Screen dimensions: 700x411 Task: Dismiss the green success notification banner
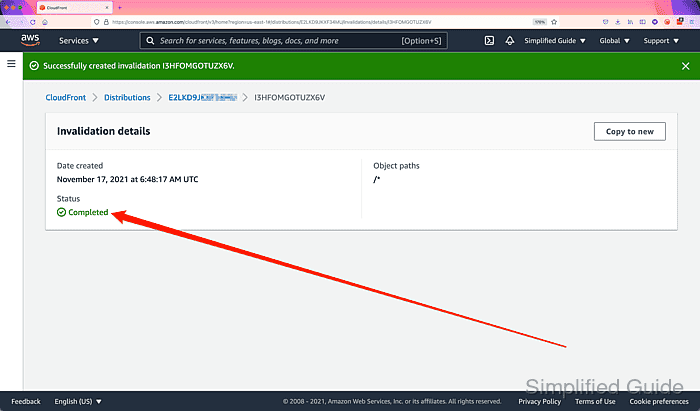tap(686, 66)
